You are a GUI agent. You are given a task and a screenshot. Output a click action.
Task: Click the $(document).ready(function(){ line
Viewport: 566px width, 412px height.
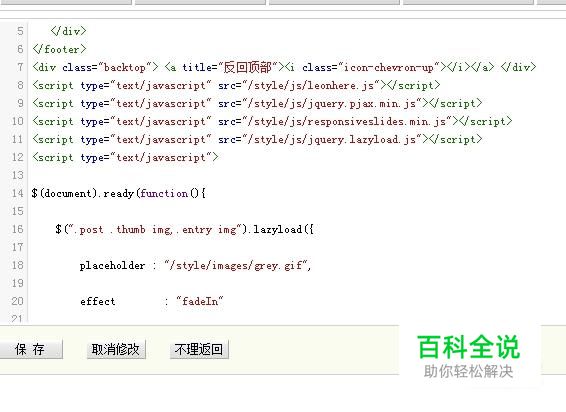point(119,194)
